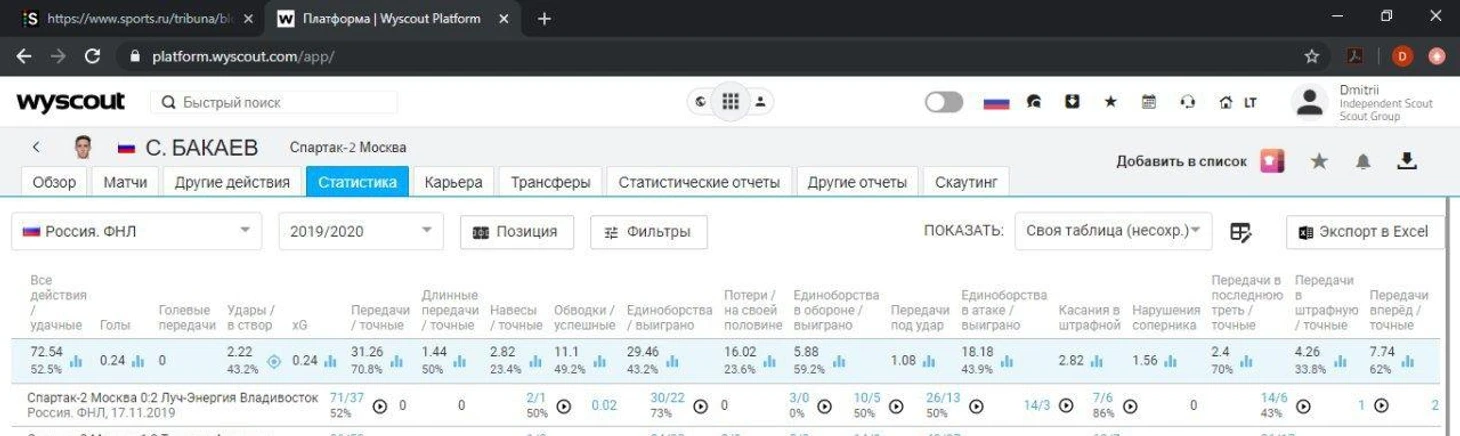Click the globe icon beside the apps grid
Image resolution: width=1460 pixels, height=436 pixels.
coord(701,102)
